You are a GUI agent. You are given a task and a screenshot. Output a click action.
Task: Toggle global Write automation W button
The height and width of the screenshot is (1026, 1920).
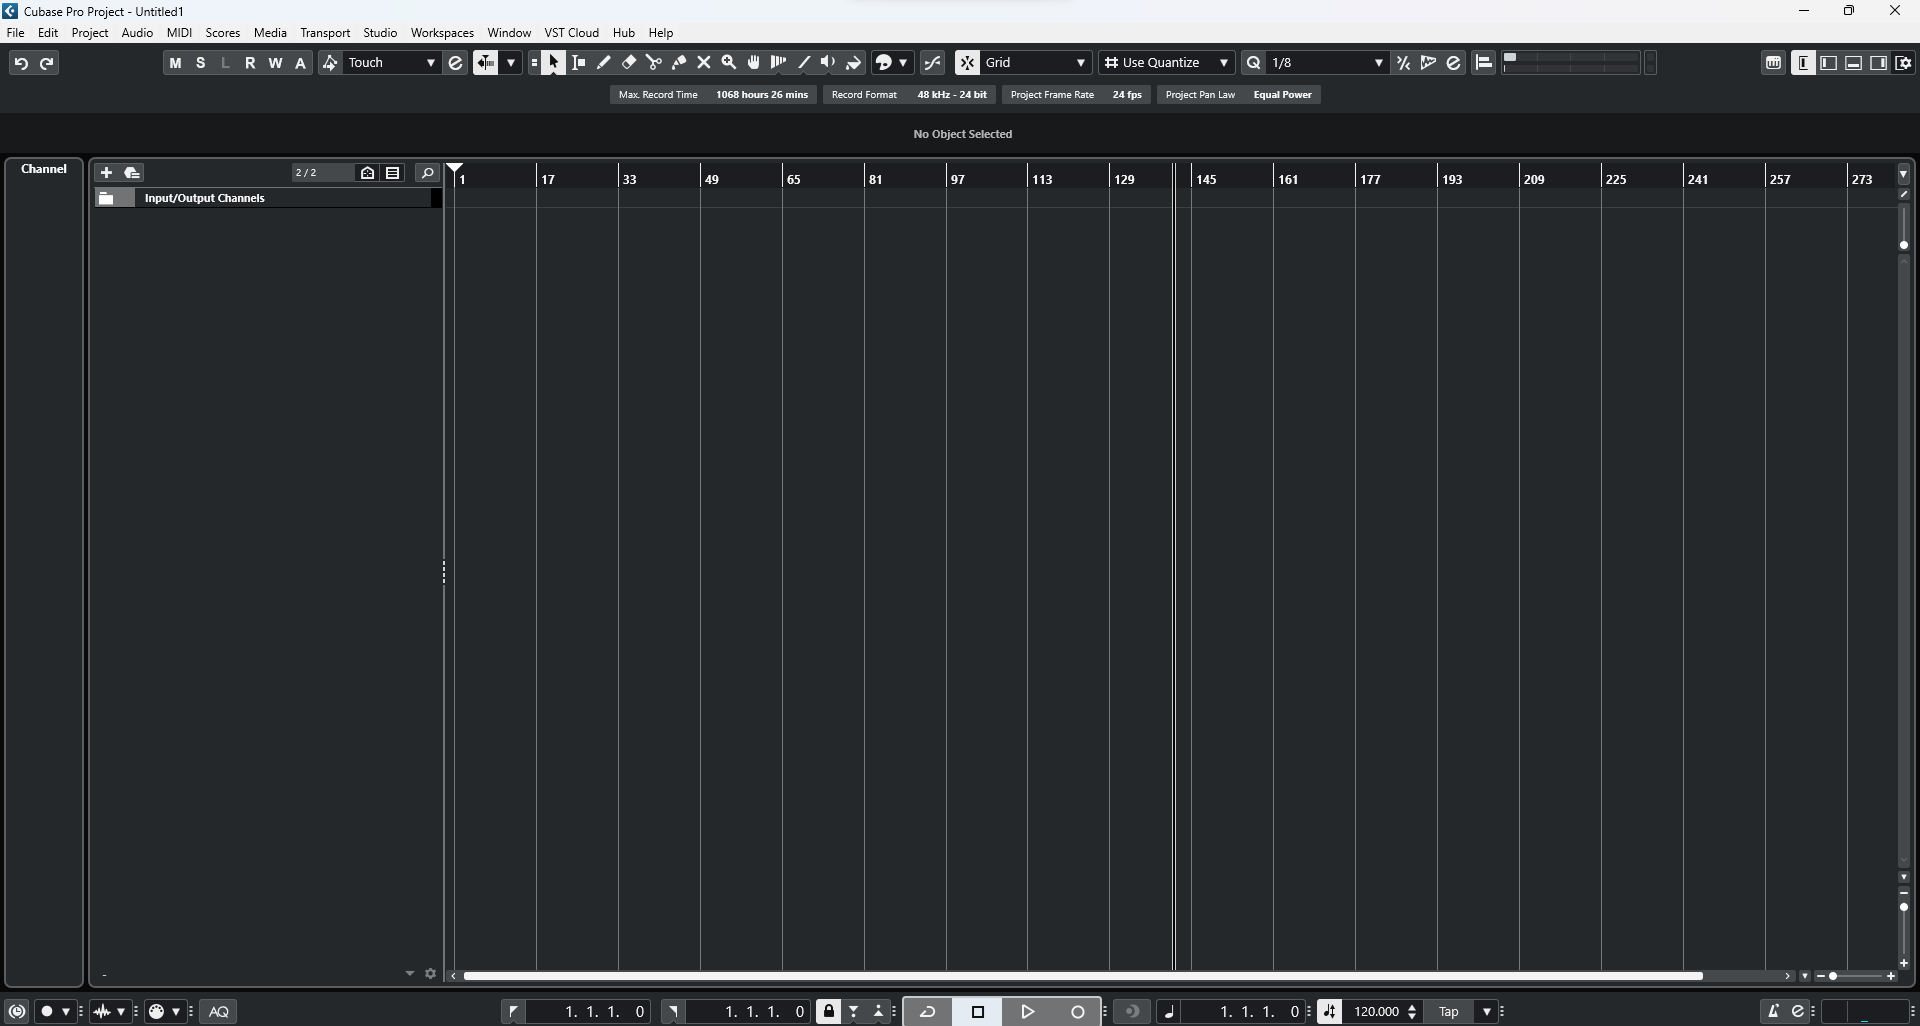276,63
